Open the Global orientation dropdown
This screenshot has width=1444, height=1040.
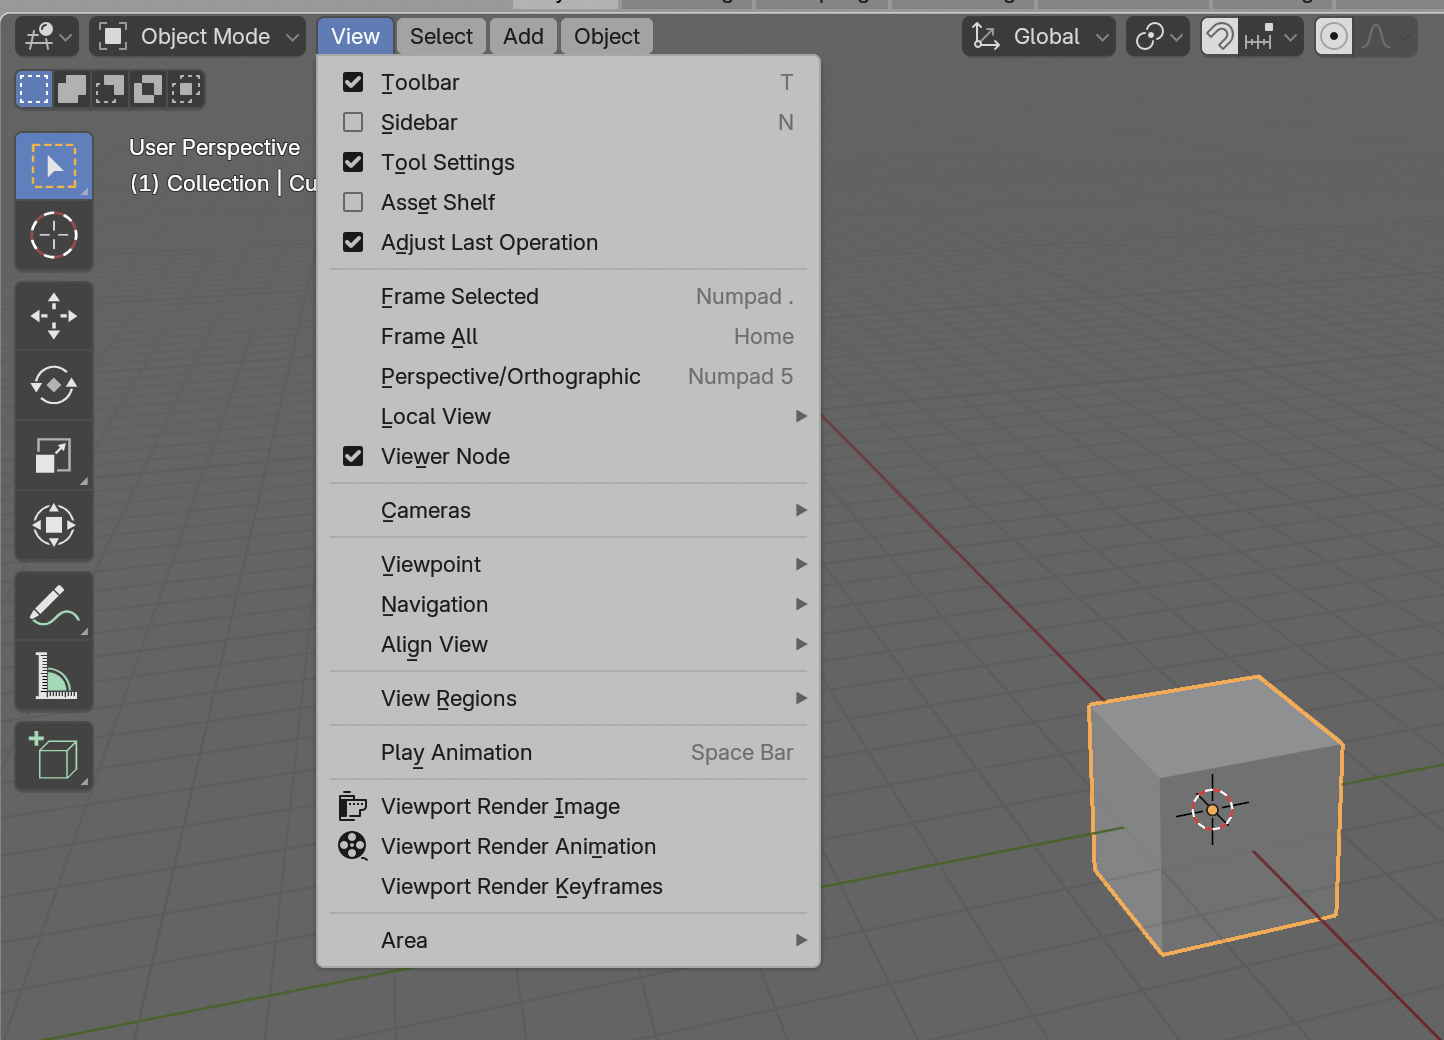click(x=1039, y=37)
